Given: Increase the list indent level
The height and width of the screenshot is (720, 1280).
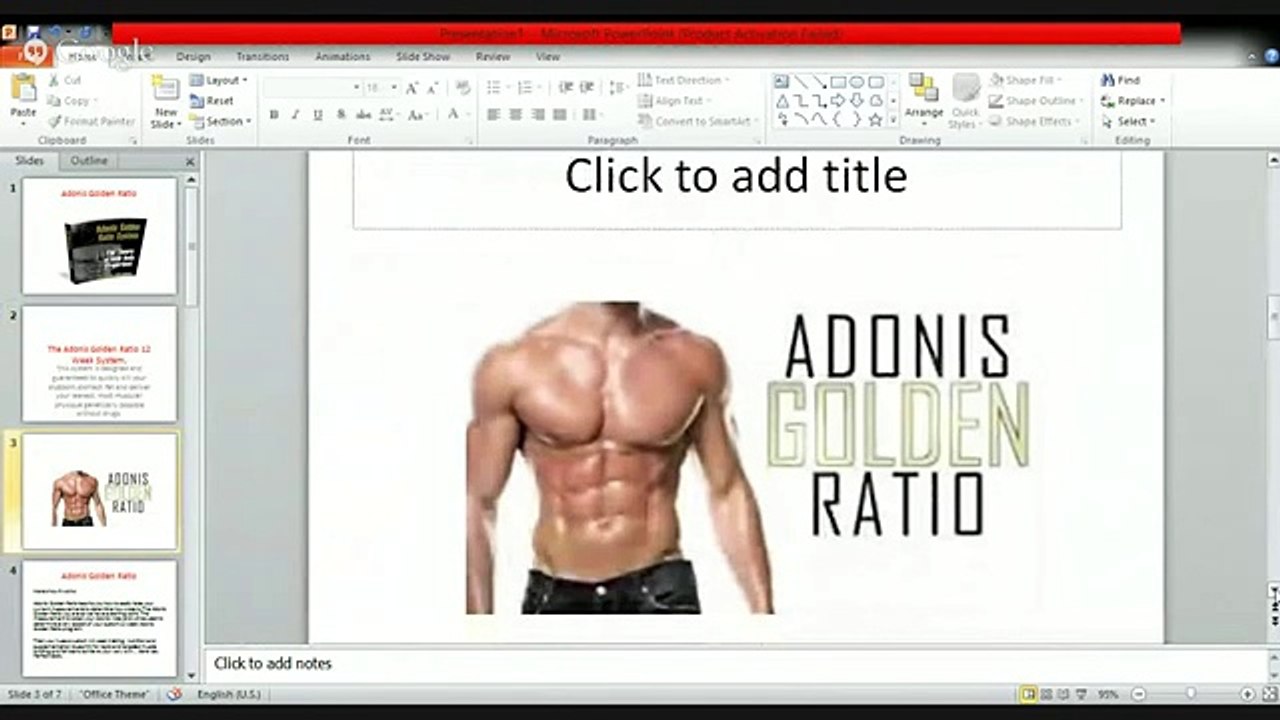Looking at the screenshot, I should point(587,88).
